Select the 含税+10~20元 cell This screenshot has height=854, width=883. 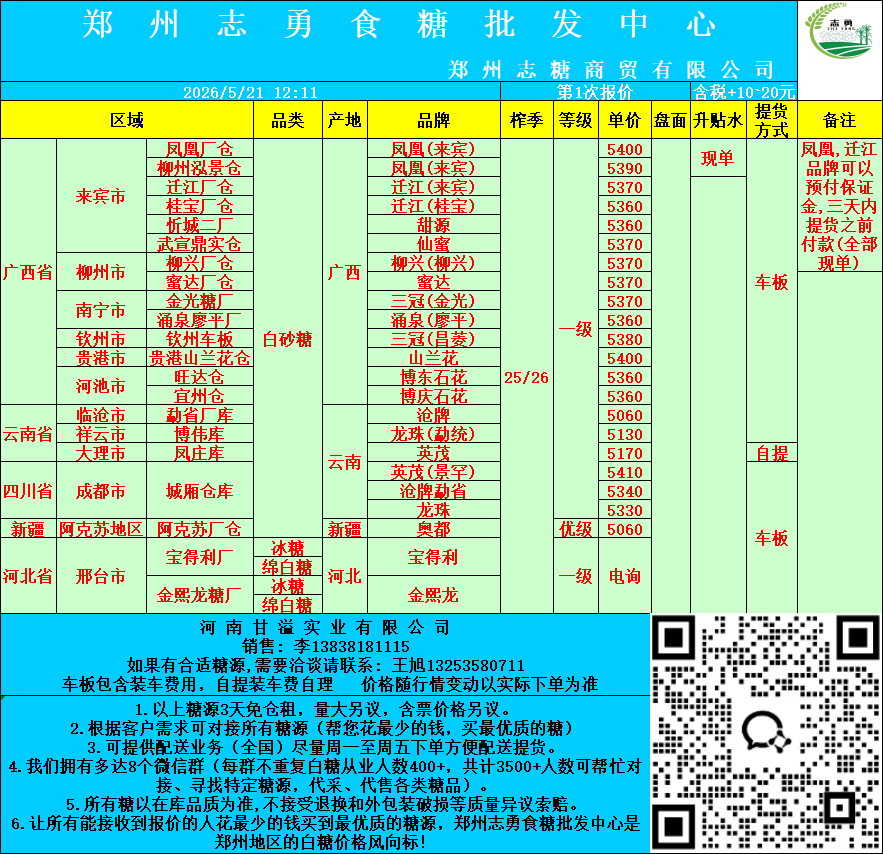coord(743,92)
